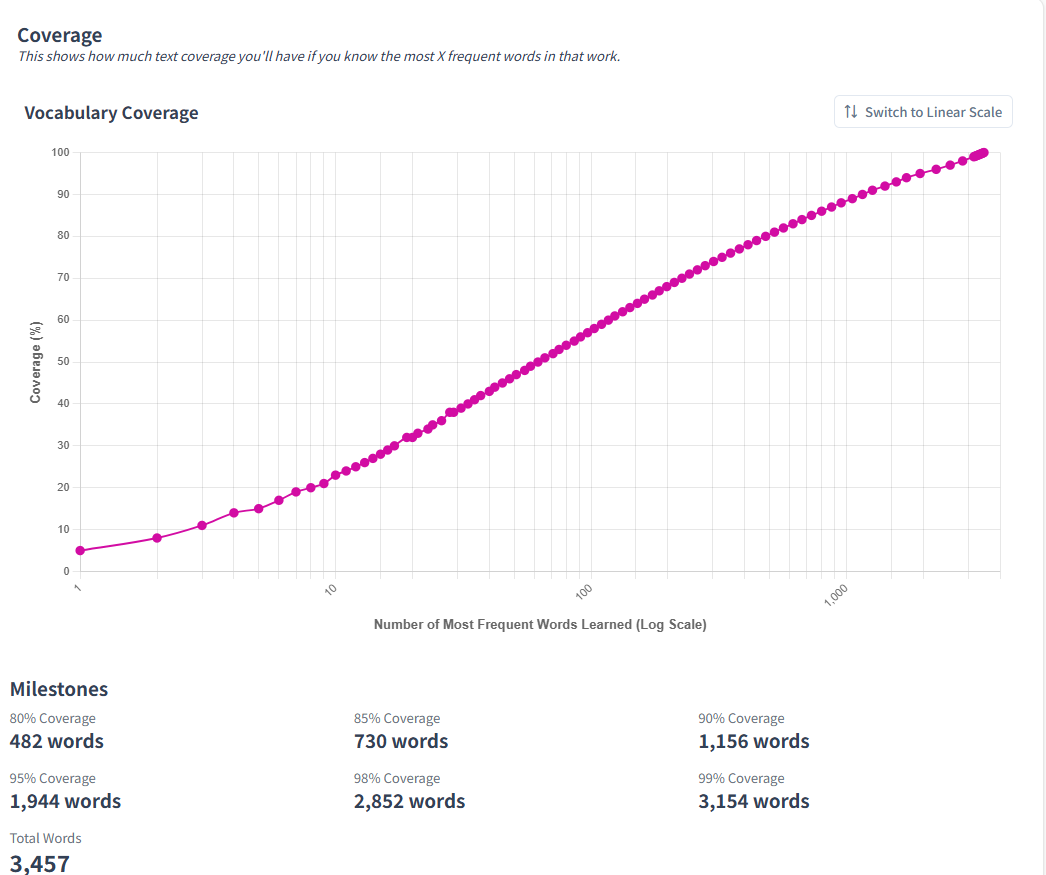
Task: Click the data point at 3 words
Action: coord(202,525)
